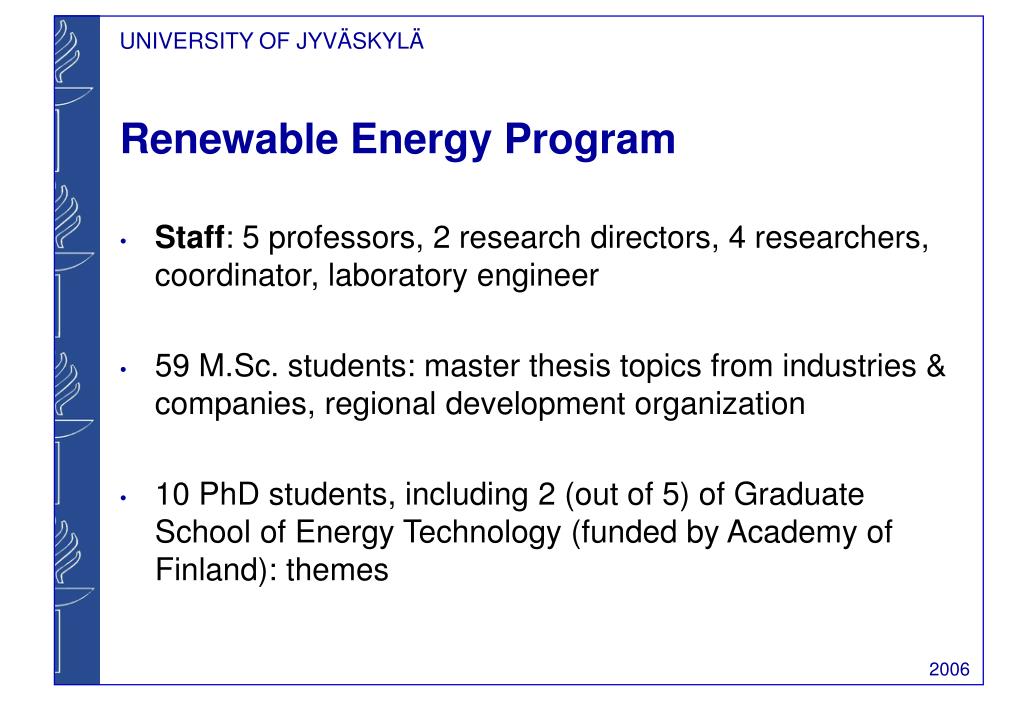This screenshot has width=1023, height=708.
Task: Click the bullet before 59 M.Sc. students
Action: 123,370
